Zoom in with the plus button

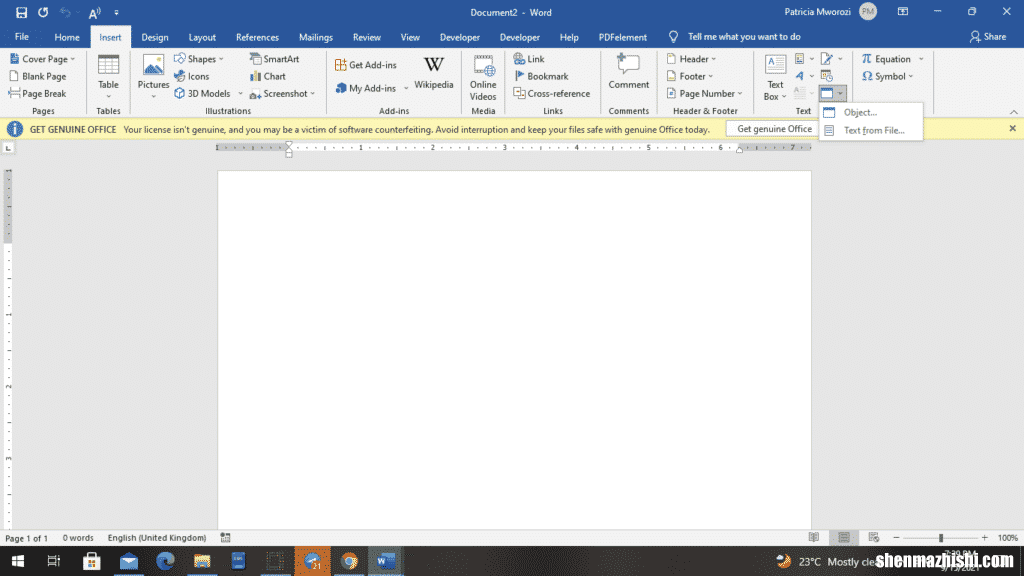pos(984,537)
